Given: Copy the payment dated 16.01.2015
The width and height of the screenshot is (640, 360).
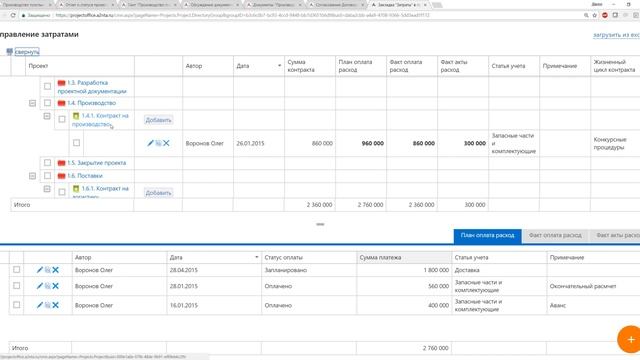Looking at the screenshot, I should (x=48, y=305).
